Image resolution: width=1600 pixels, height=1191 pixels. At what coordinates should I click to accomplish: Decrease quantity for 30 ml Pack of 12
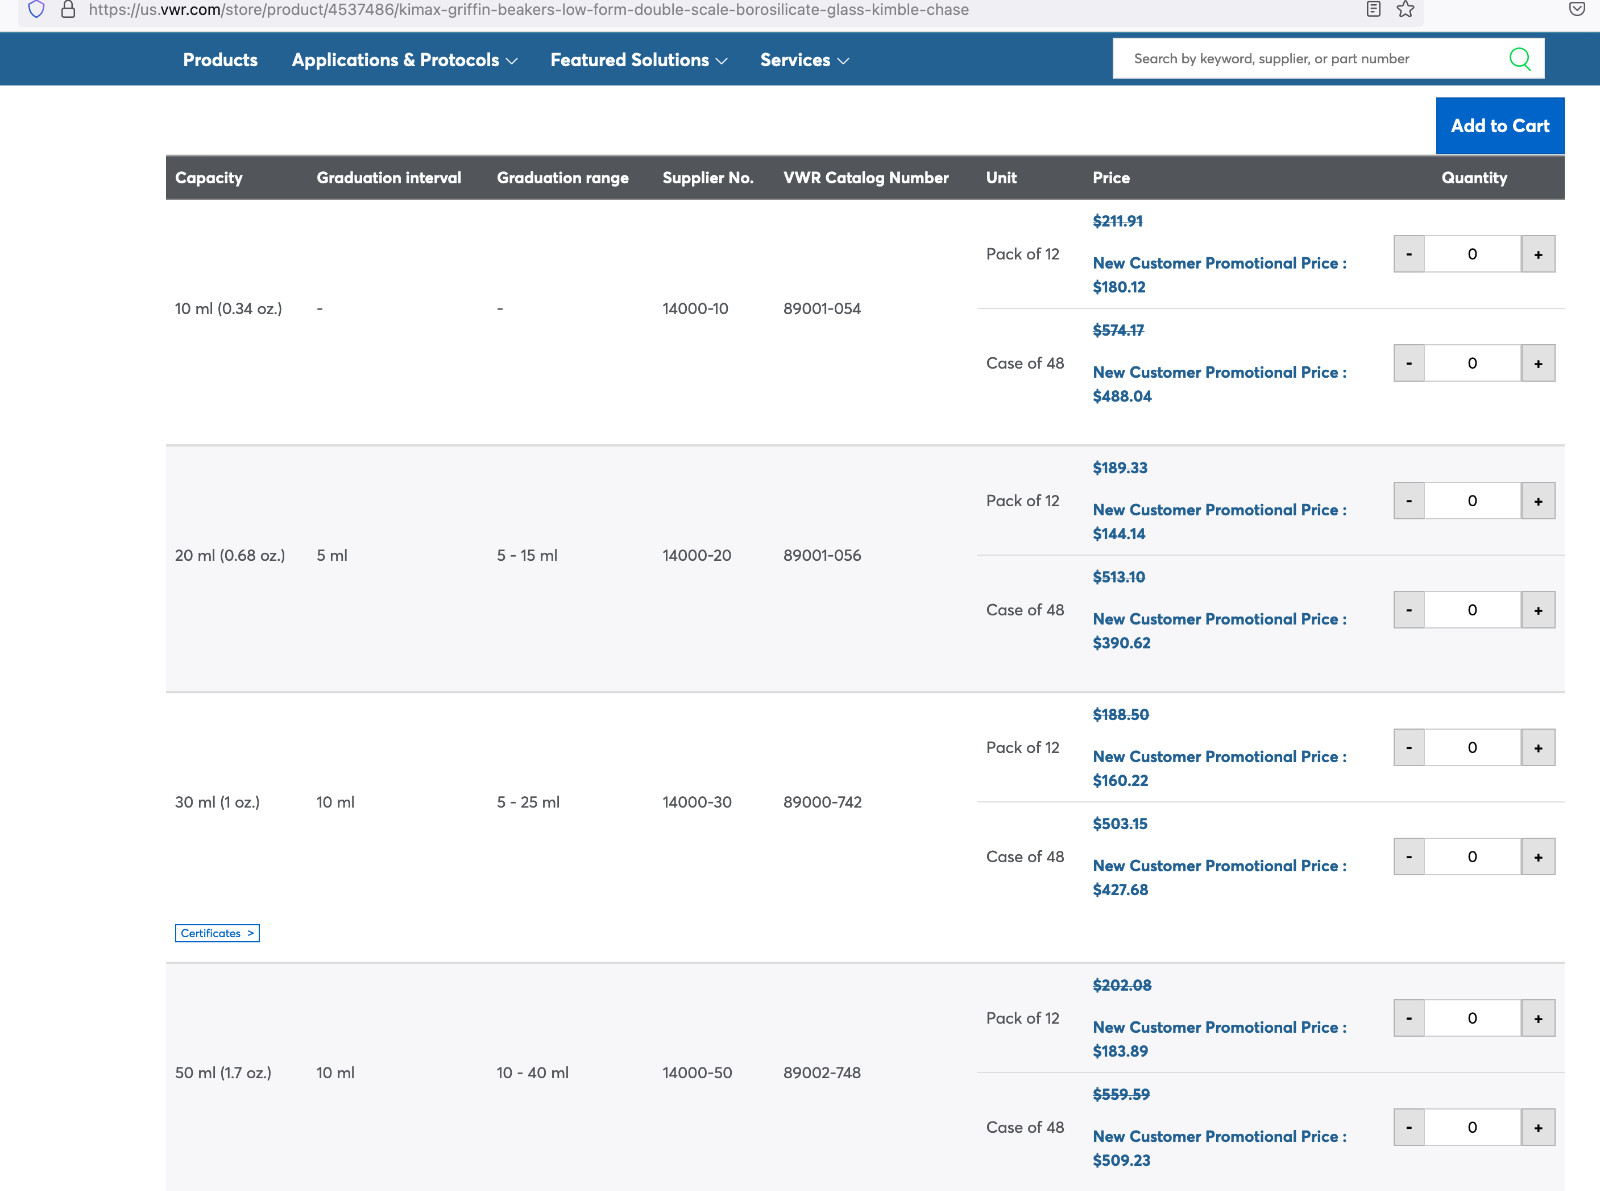click(1409, 748)
